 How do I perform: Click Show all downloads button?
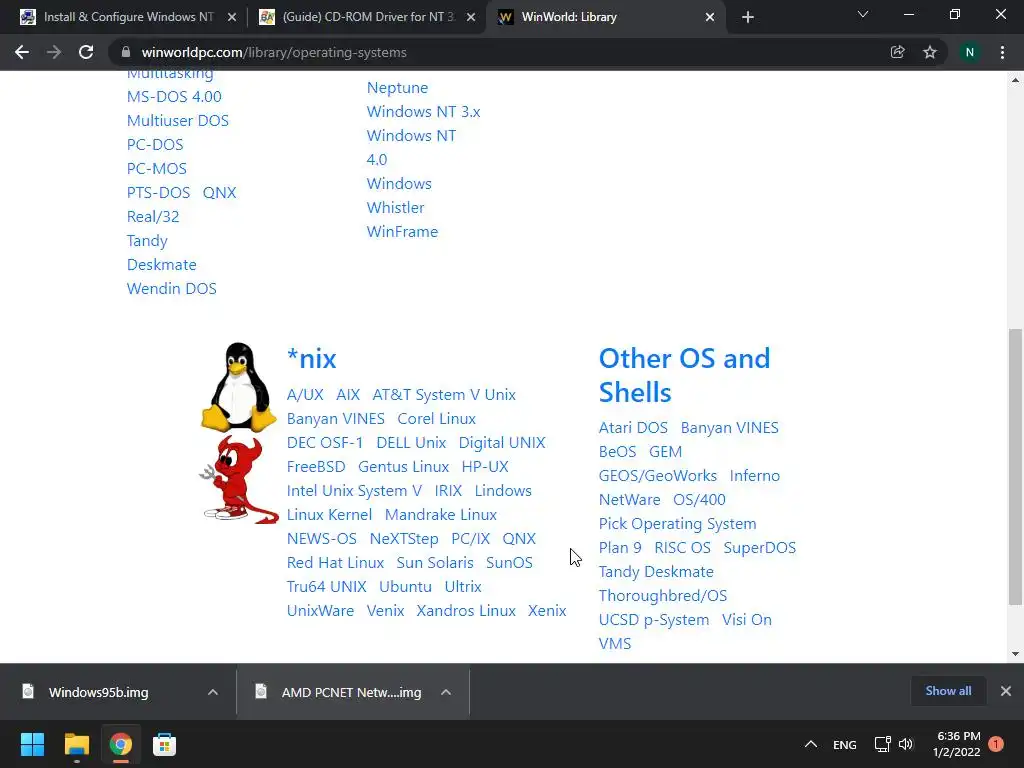[948, 691]
